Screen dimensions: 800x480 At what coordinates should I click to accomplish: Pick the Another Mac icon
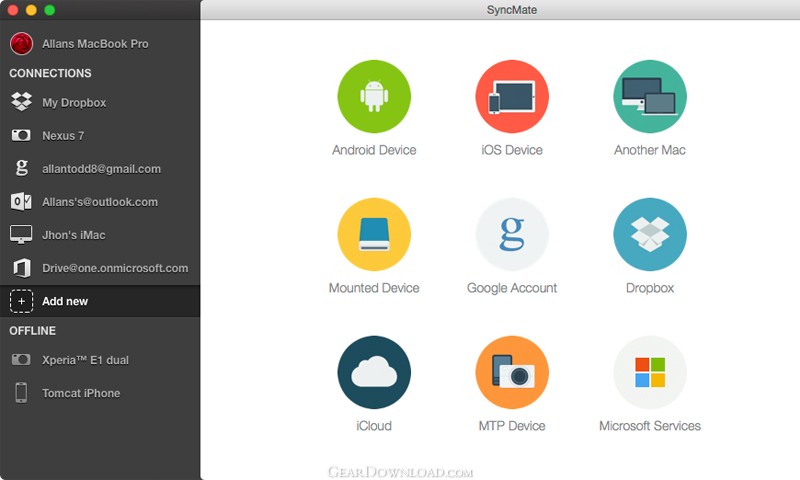pos(649,96)
